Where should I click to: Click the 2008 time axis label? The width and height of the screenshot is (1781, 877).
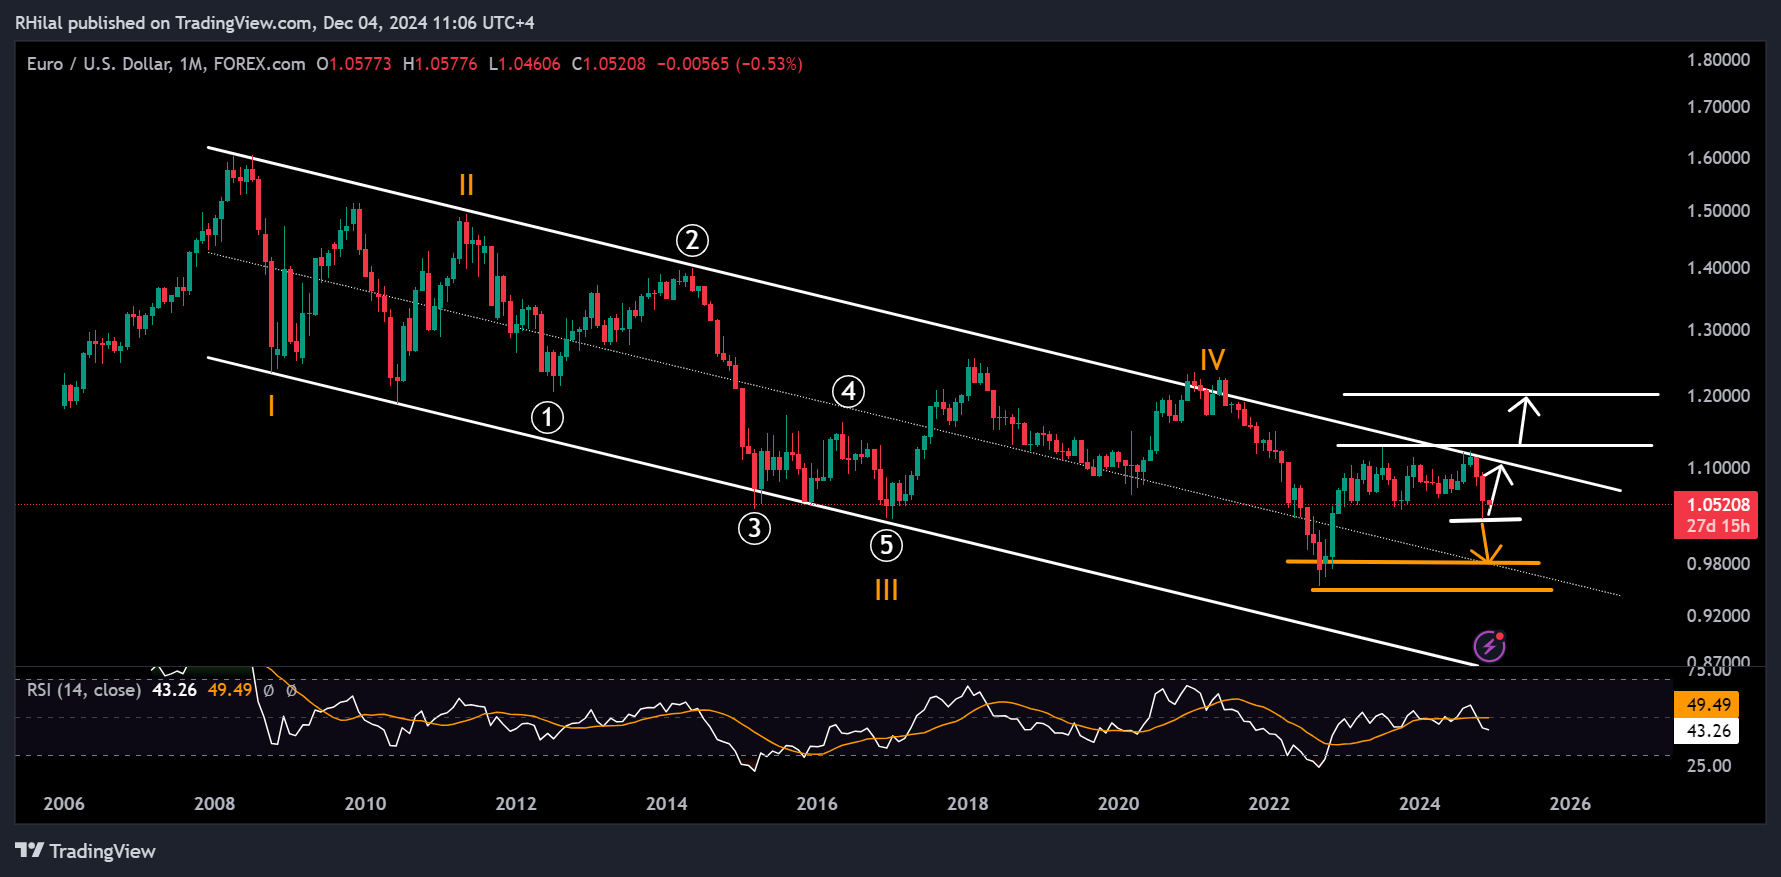click(215, 804)
